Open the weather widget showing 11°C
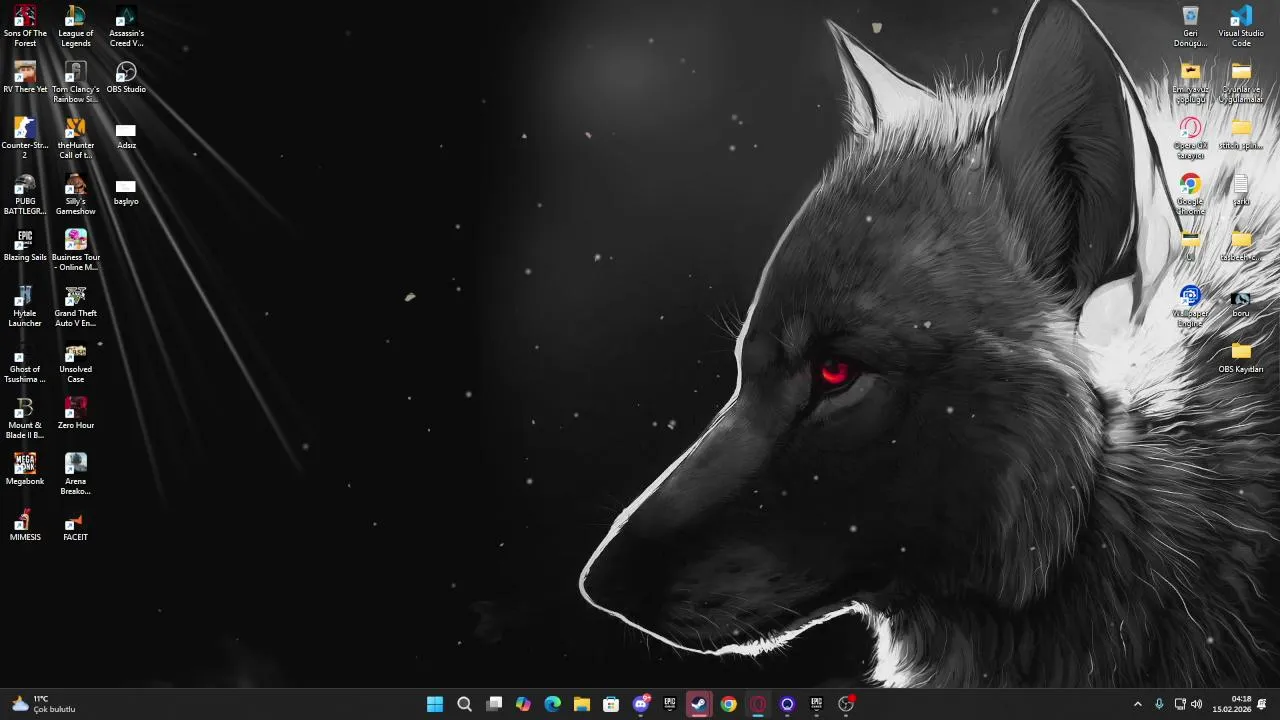The height and width of the screenshot is (720, 1280). [44, 704]
